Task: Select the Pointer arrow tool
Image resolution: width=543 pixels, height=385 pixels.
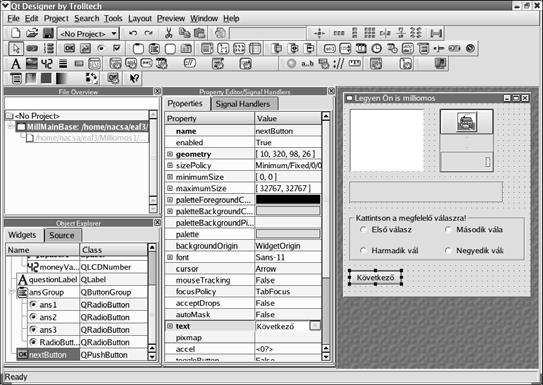Action: tap(16, 48)
